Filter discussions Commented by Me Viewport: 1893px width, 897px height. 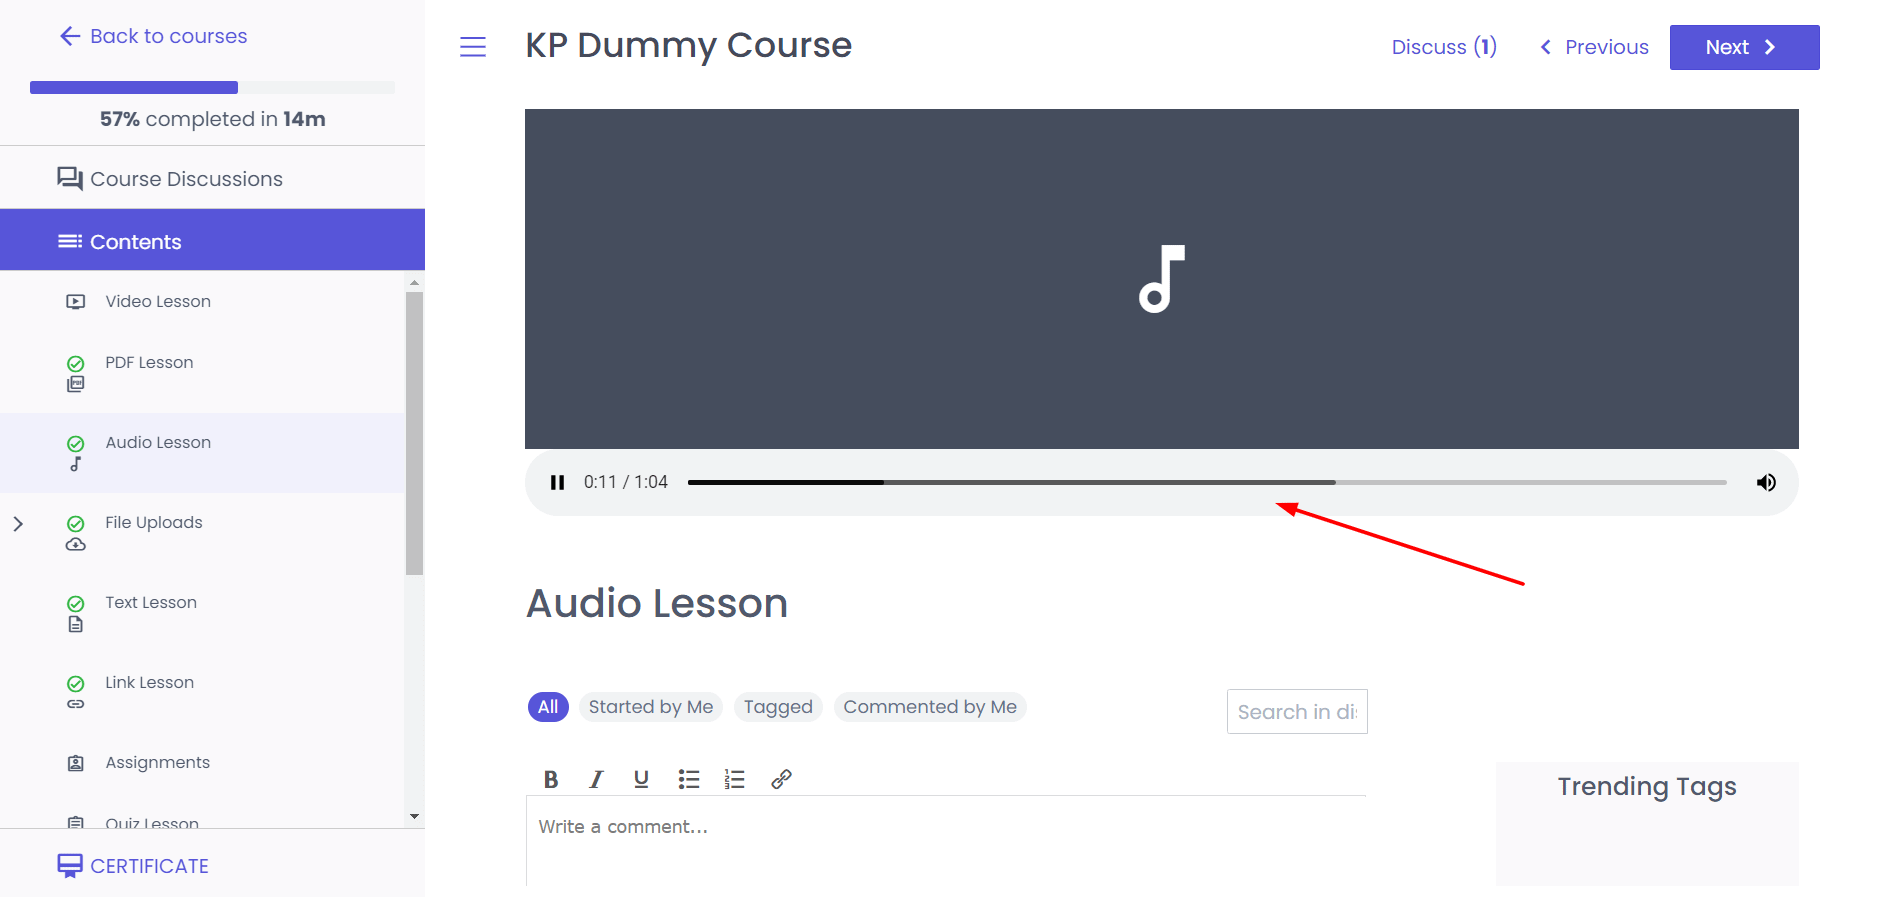point(930,707)
